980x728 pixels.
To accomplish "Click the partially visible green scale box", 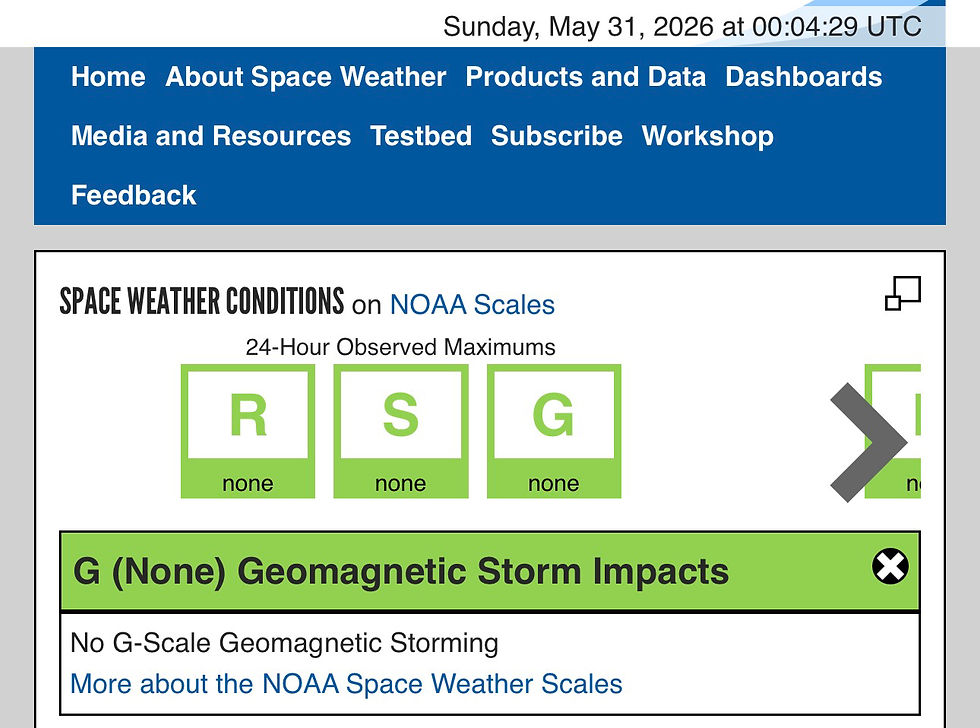I will point(892,431).
